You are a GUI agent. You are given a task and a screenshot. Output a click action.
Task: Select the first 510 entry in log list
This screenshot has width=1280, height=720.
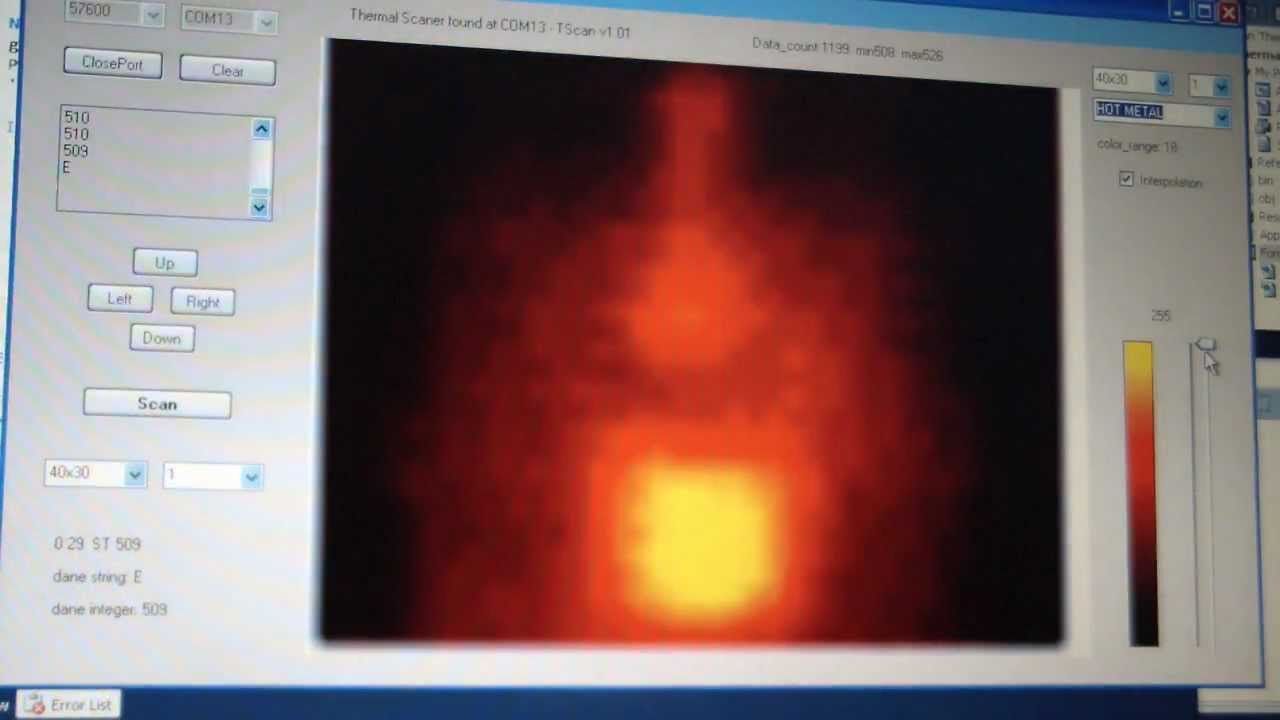(x=76, y=117)
